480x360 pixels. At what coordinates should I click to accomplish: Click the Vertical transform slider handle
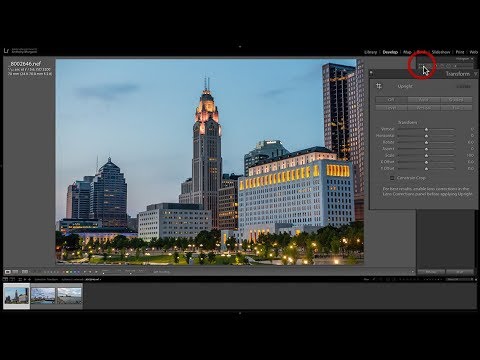coord(426,129)
